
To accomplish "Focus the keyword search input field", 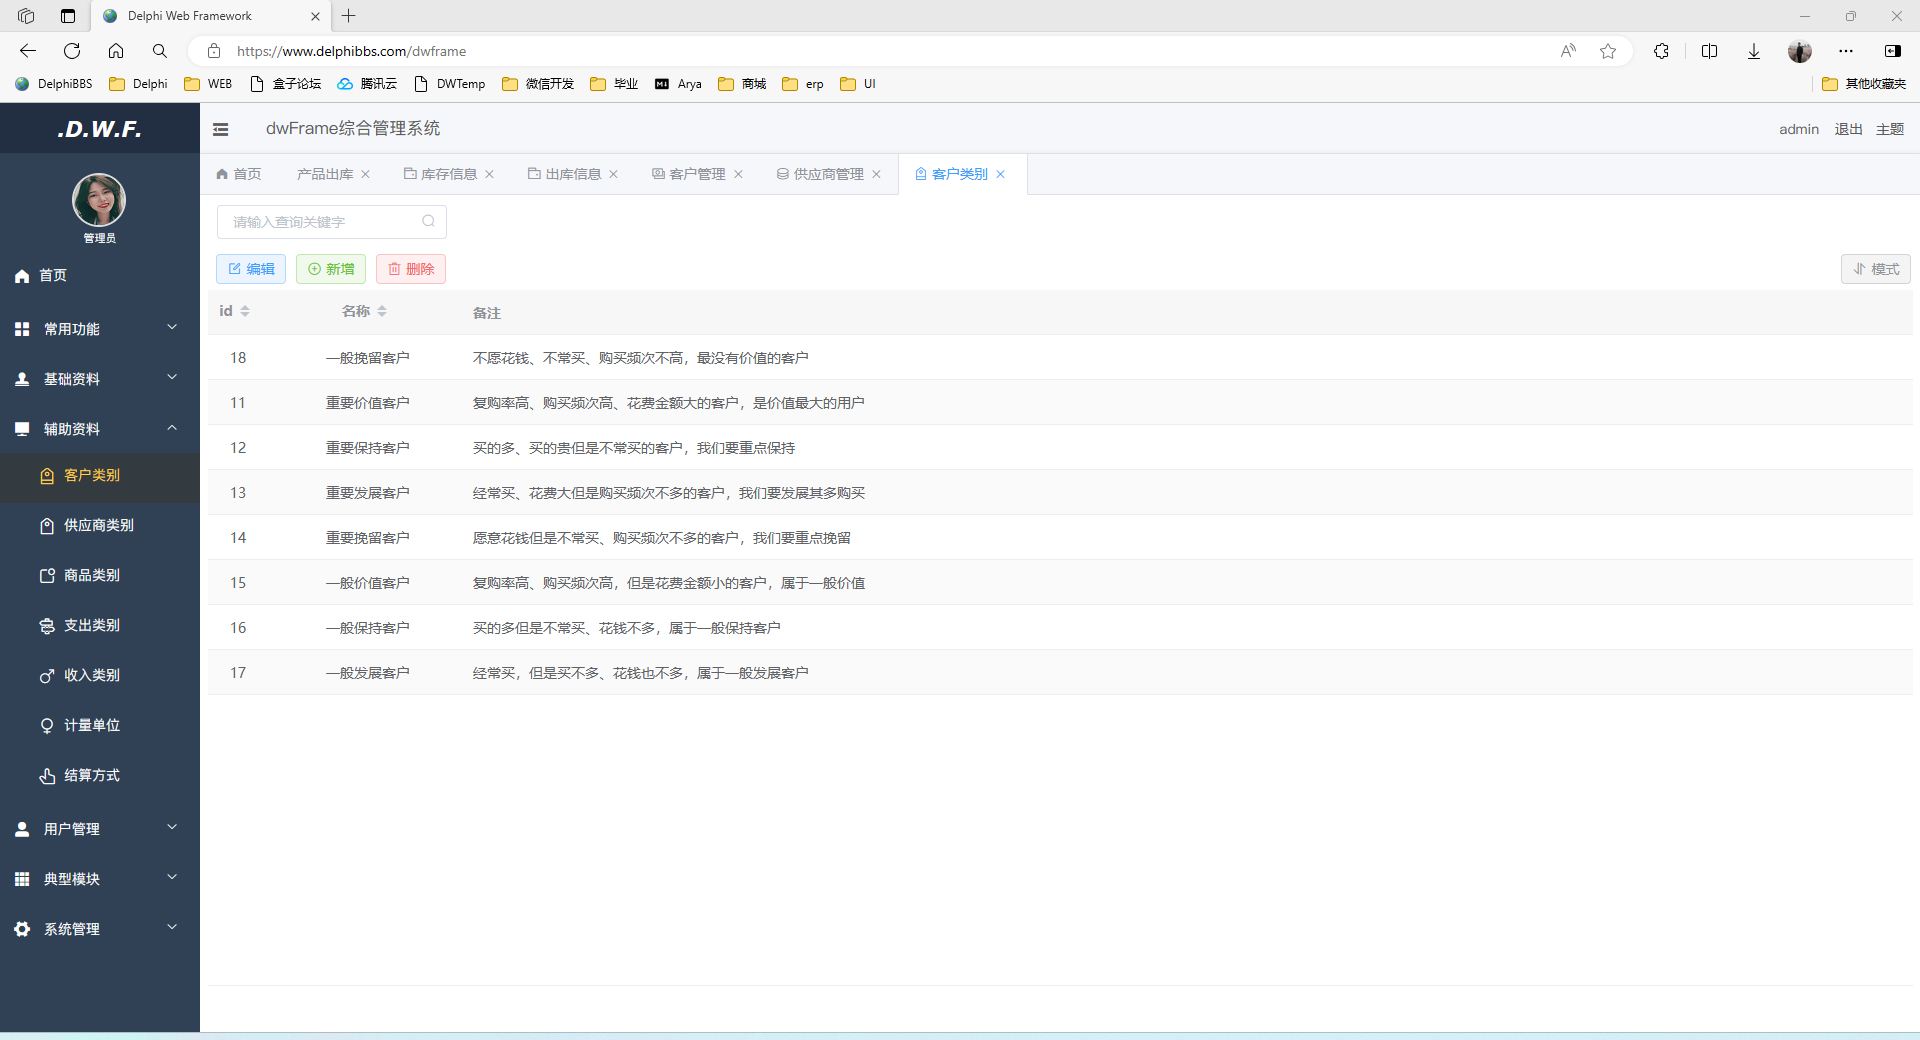I will tap(320, 222).
